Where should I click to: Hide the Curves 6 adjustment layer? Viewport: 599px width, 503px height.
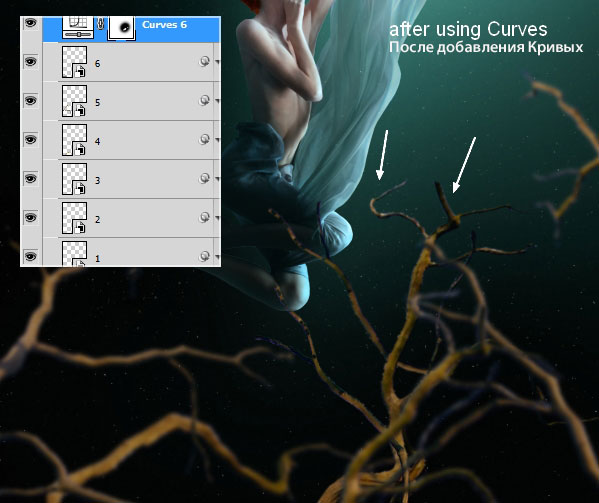31,23
